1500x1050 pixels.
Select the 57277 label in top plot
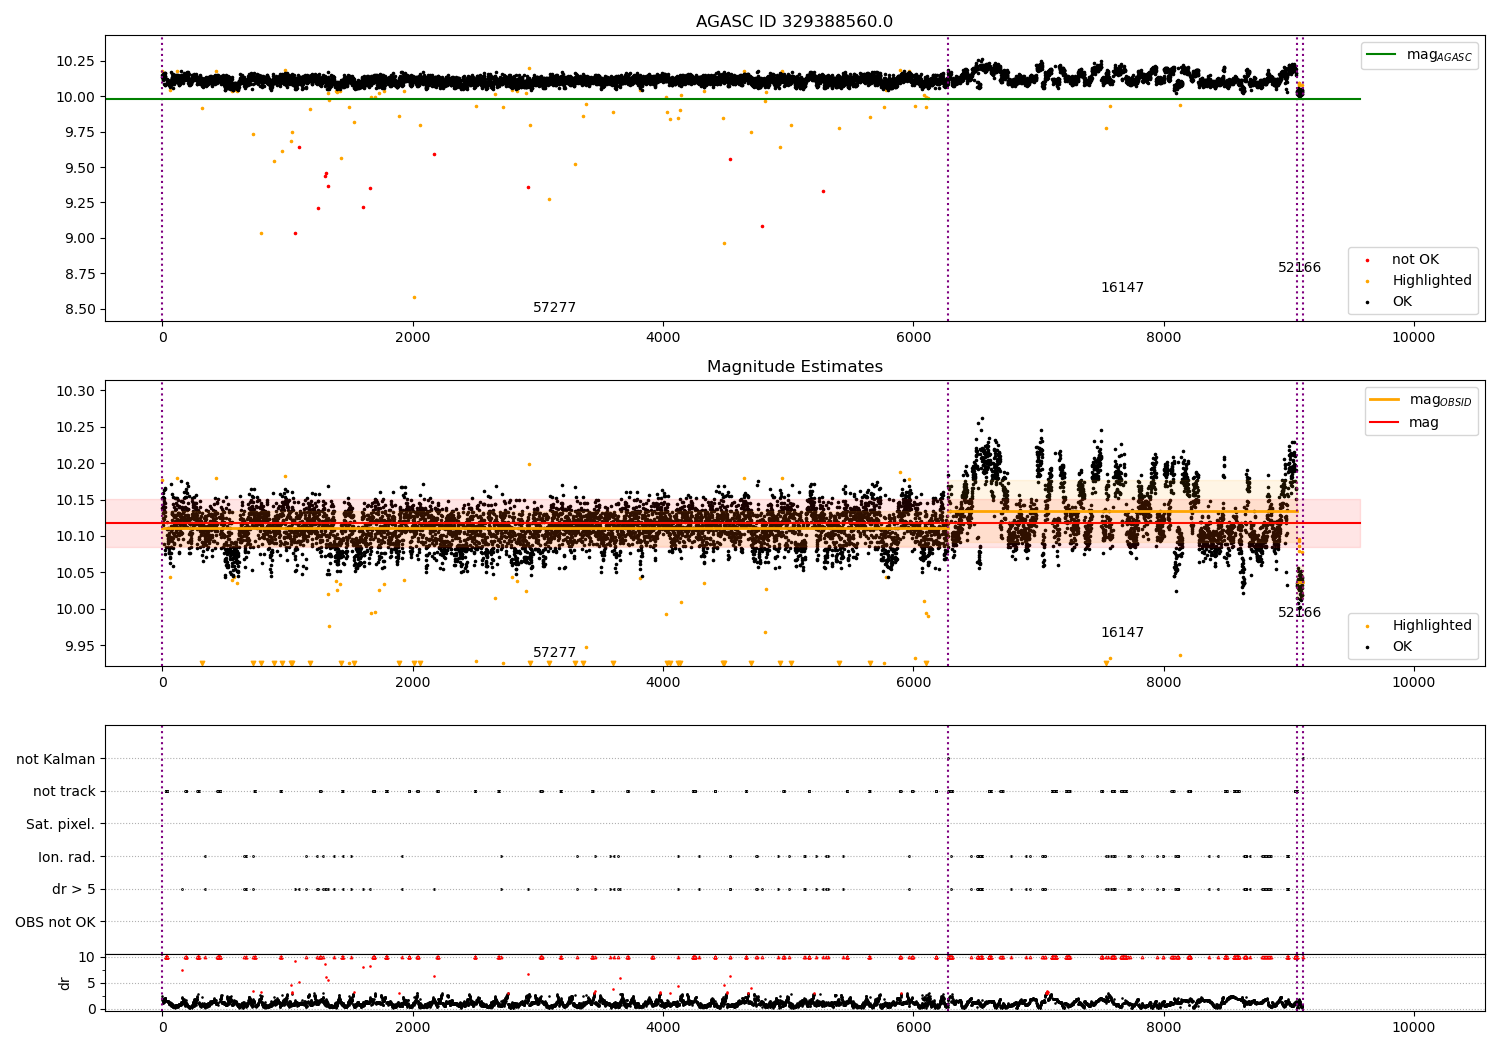554,308
